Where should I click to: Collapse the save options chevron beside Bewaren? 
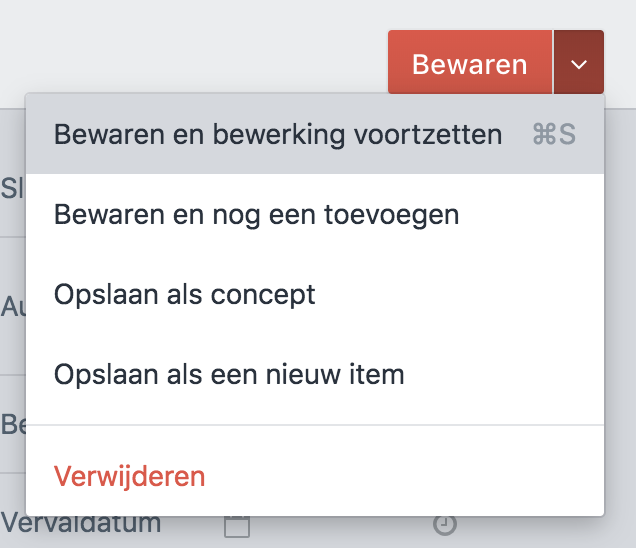coord(579,62)
